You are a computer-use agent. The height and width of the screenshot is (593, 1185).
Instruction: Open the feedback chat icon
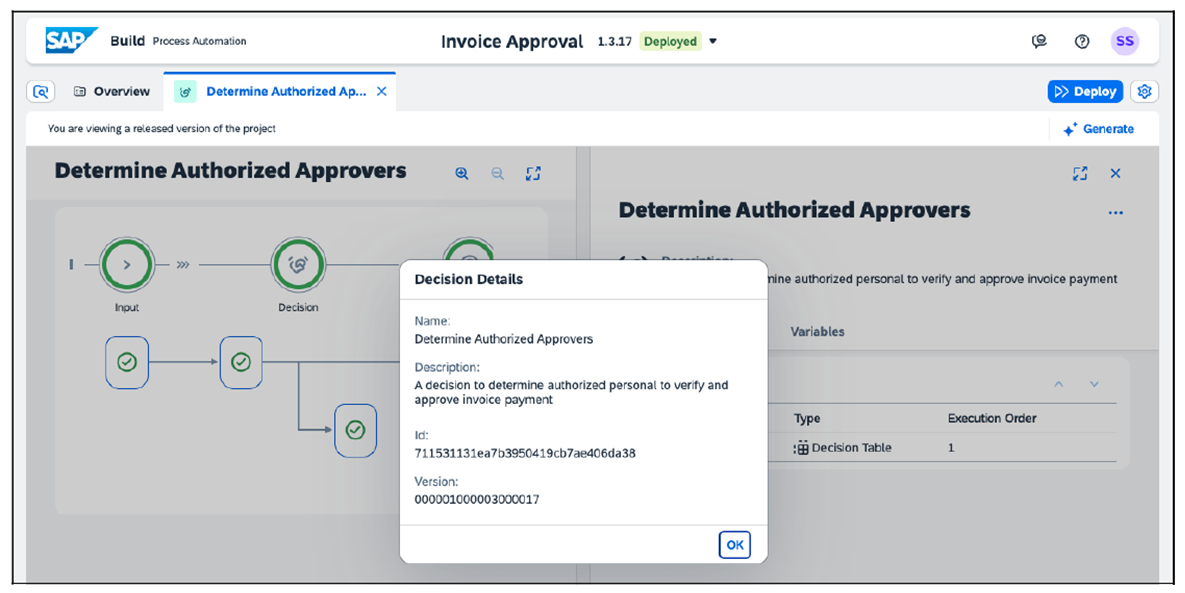tap(1039, 41)
